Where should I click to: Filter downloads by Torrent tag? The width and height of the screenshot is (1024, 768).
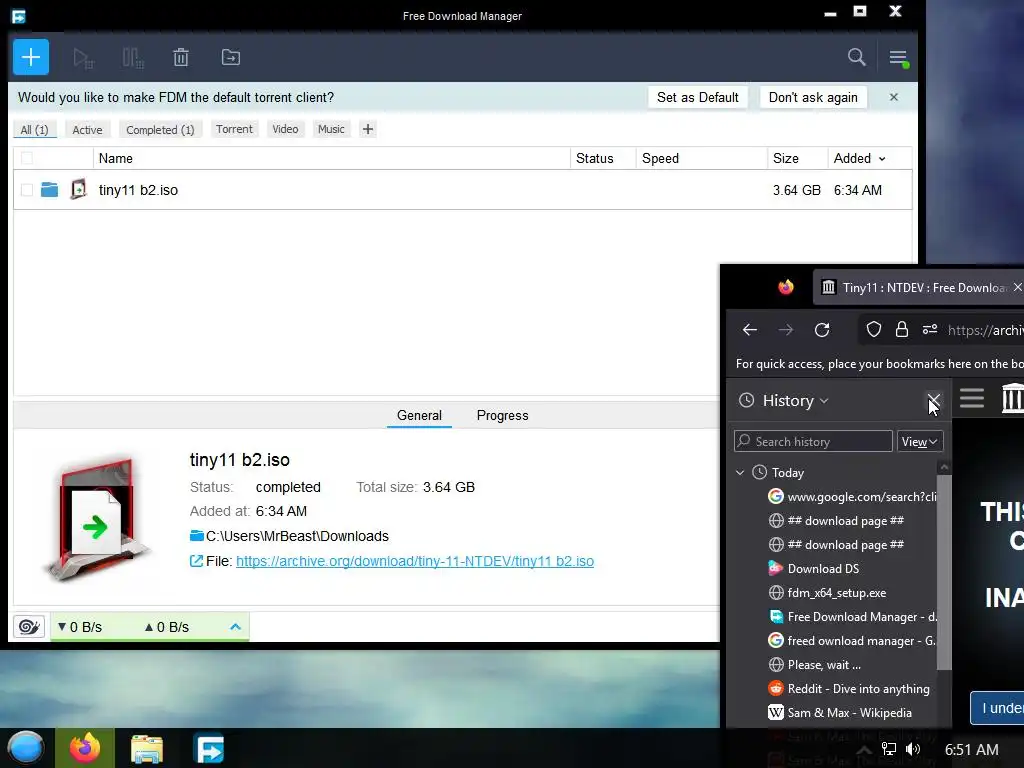(x=234, y=129)
